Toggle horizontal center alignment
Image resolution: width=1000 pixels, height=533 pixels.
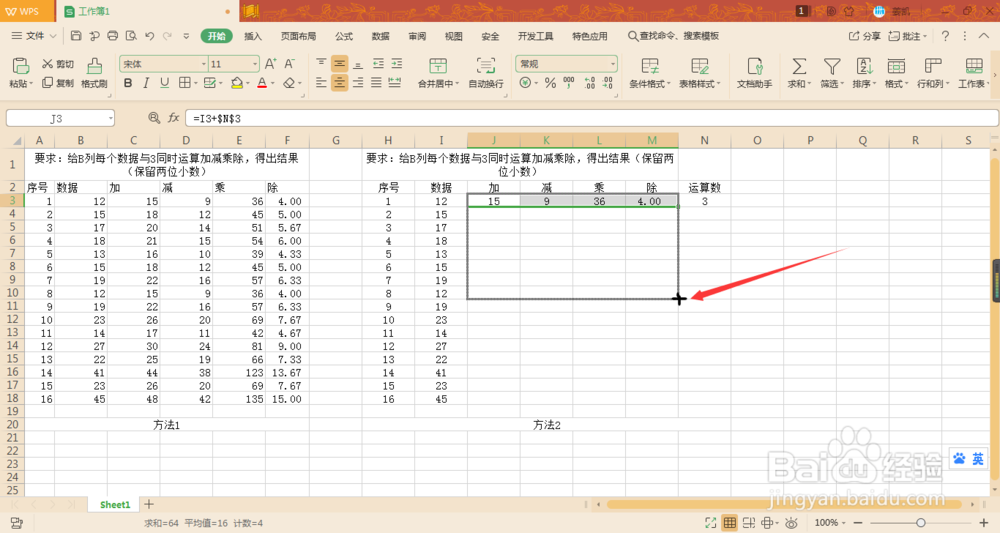click(340, 83)
